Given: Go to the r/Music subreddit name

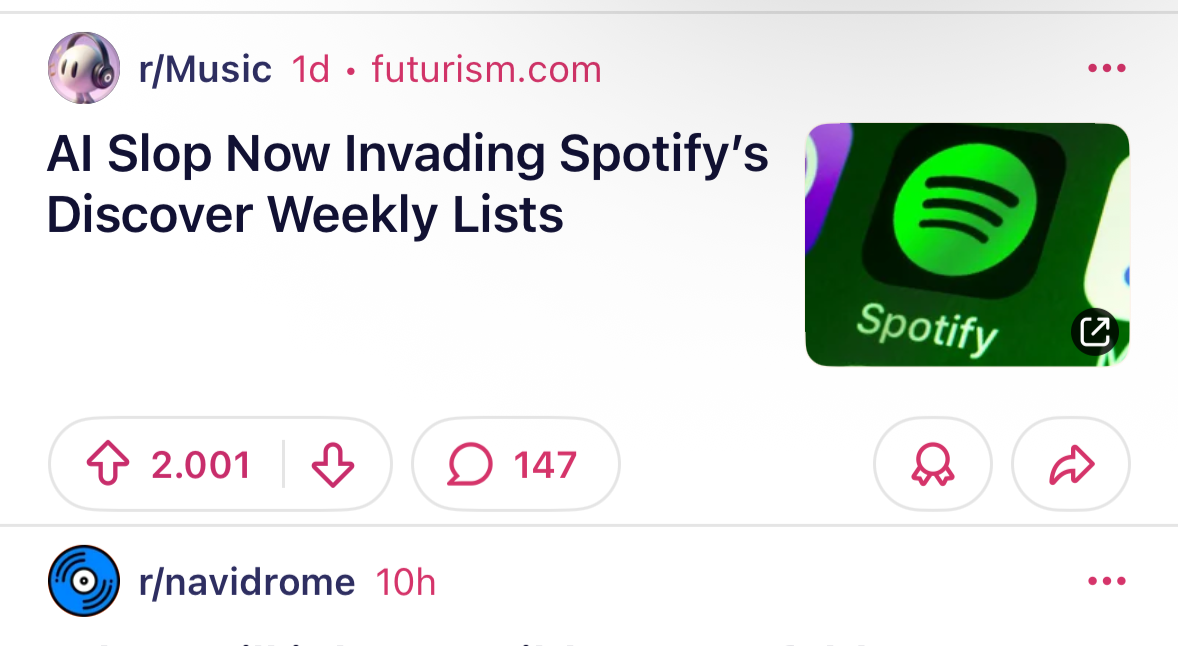Looking at the screenshot, I should coord(205,69).
